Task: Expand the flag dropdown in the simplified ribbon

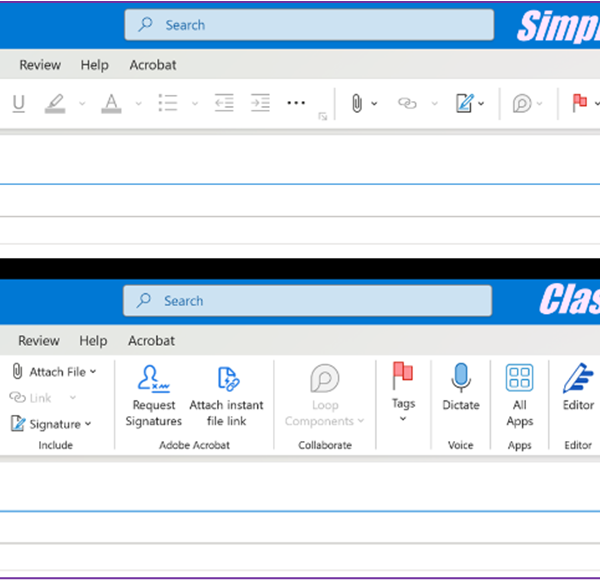Action: pyautogui.click(x=596, y=103)
